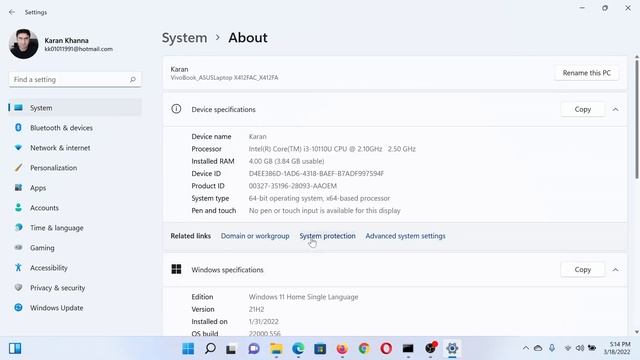Collapse the Device specifications section
This screenshot has height=360, width=640.
(x=616, y=109)
